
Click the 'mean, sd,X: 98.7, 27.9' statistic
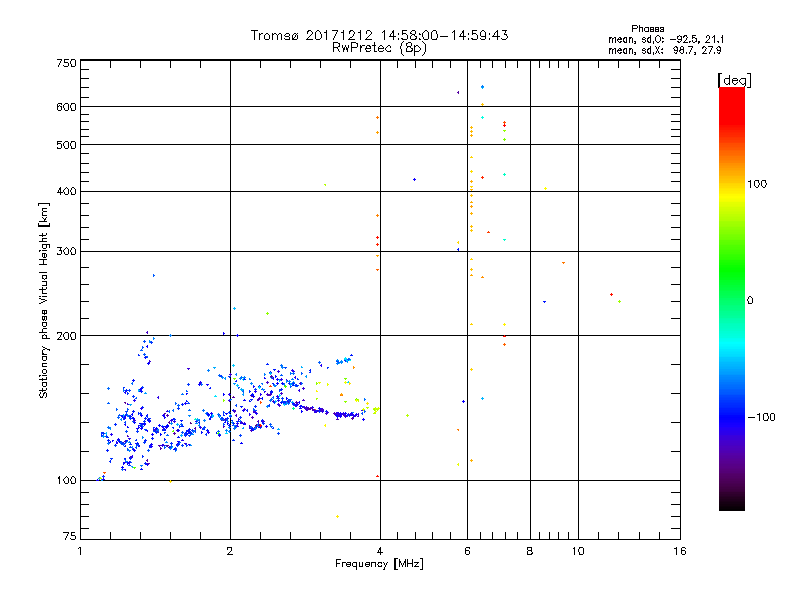665,50
